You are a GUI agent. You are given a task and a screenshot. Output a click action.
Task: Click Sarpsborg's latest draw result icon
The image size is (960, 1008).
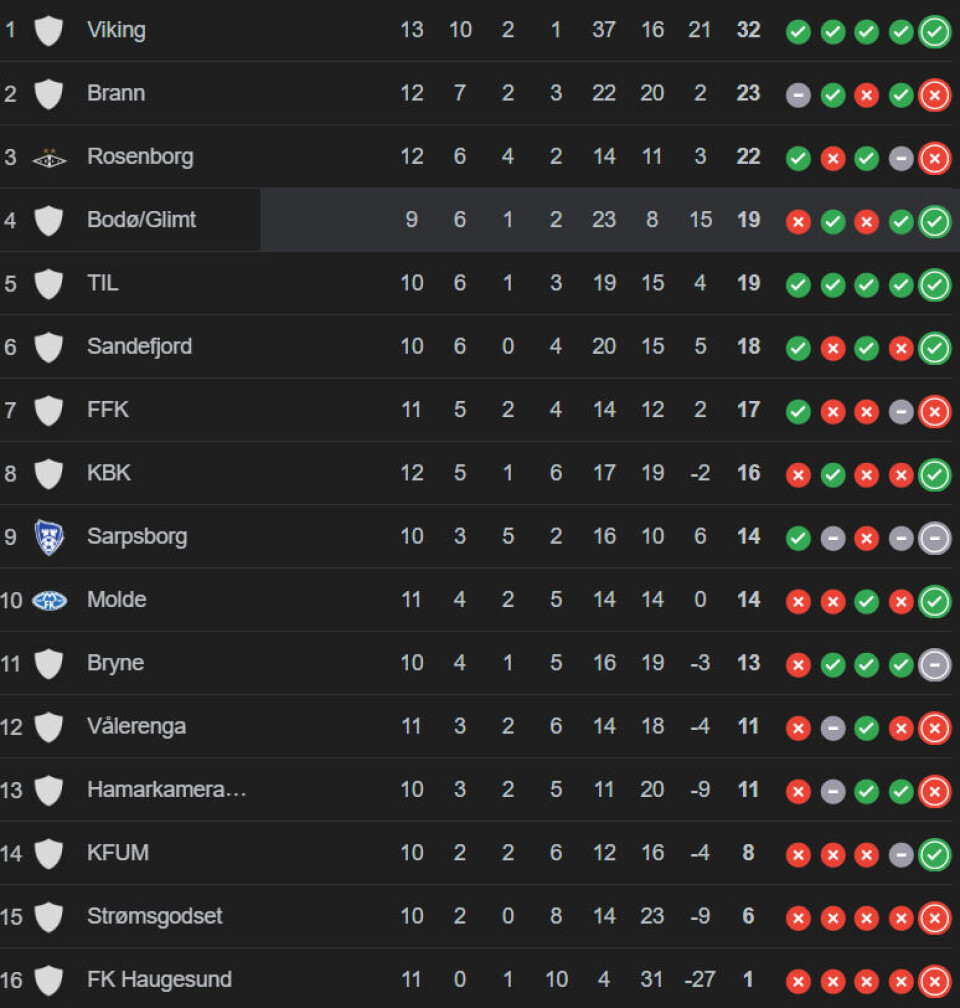coord(935,538)
